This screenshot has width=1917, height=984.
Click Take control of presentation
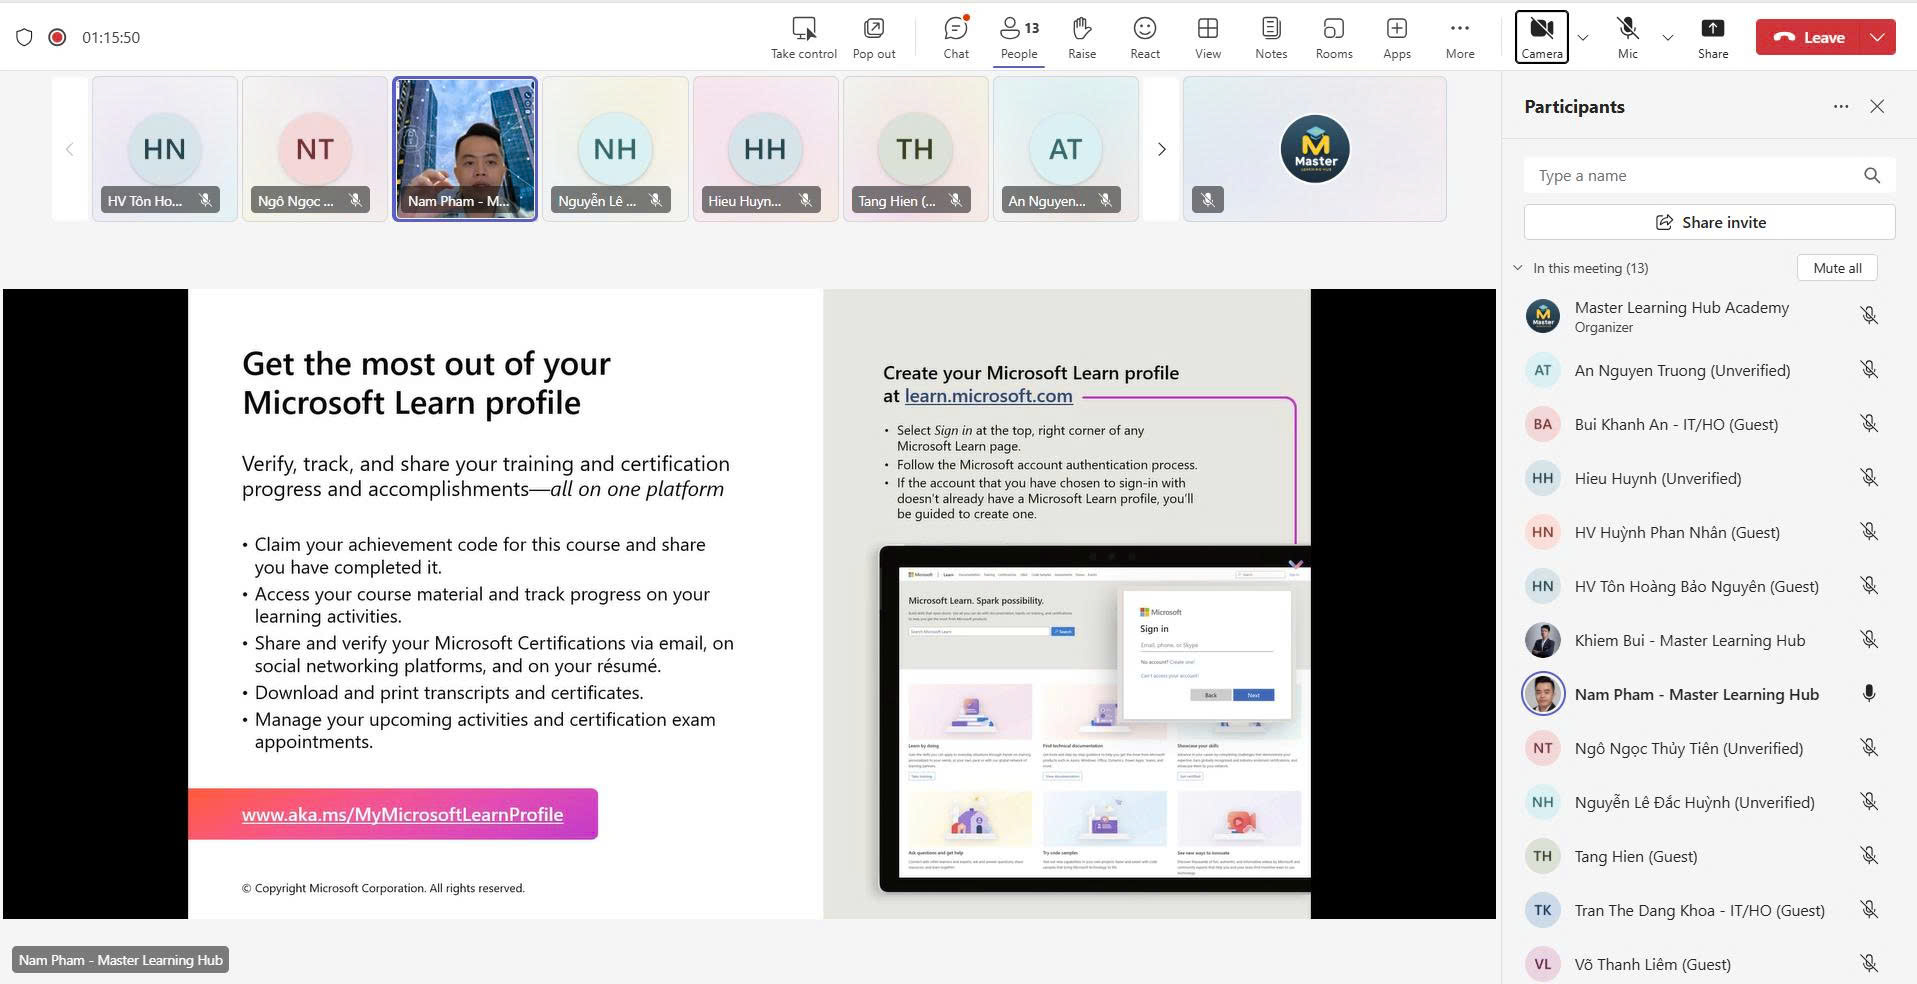click(x=803, y=37)
